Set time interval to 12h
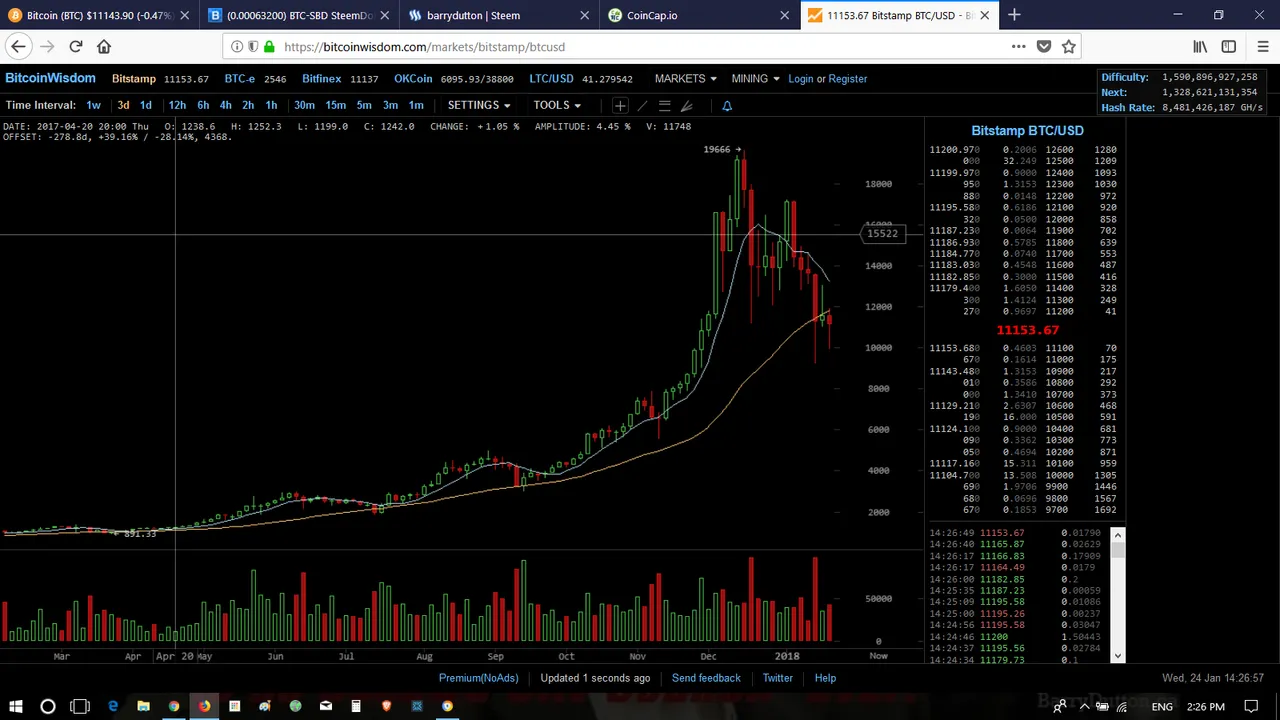This screenshot has height=720, width=1280. pyautogui.click(x=177, y=105)
